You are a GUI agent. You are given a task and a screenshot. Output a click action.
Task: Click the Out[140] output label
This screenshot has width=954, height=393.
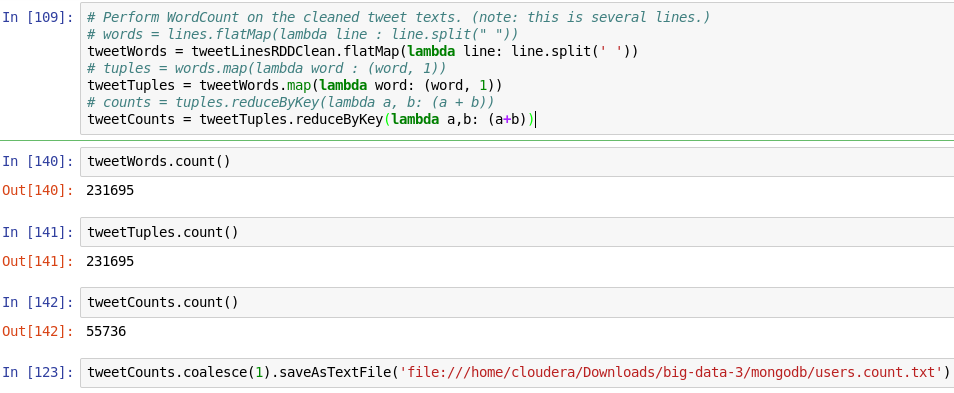tap(38, 191)
